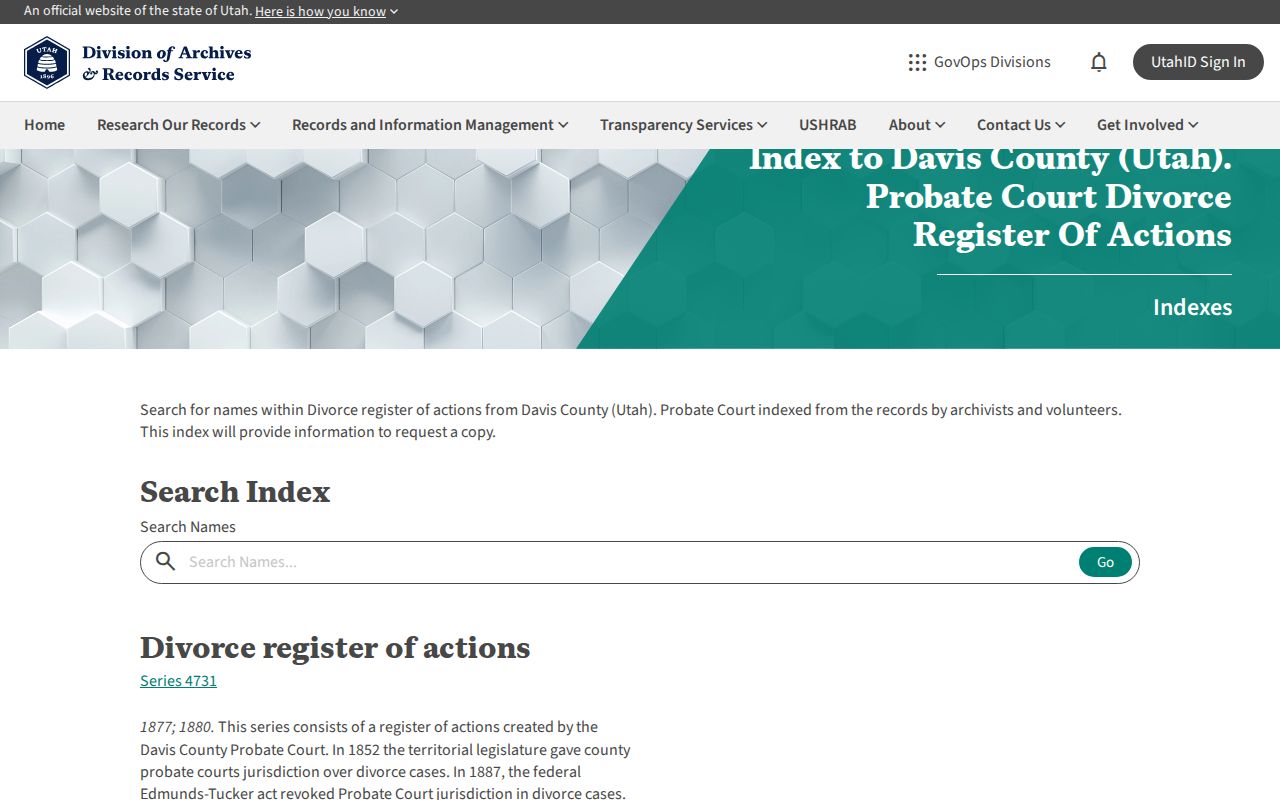Open the Get Involved dropdown
This screenshot has width=1280, height=800.
tap(1148, 125)
